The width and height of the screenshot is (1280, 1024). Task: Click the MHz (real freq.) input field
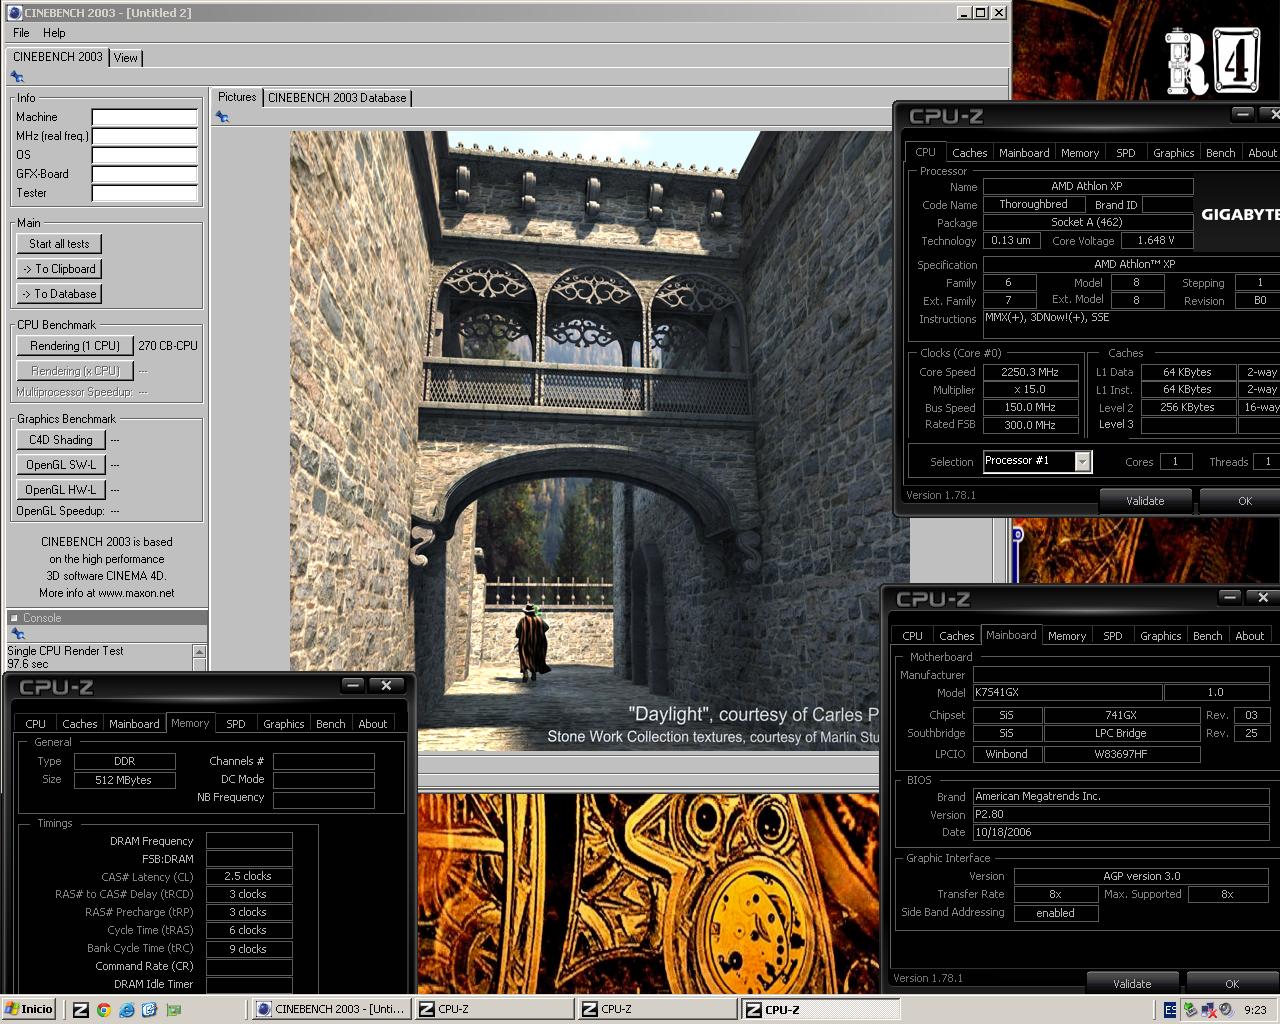(x=145, y=136)
